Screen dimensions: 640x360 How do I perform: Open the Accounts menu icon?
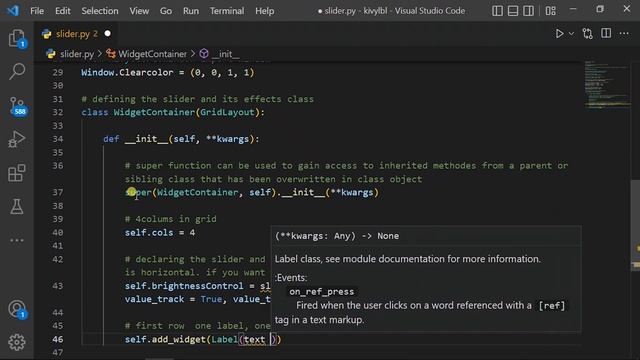point(17,309)
